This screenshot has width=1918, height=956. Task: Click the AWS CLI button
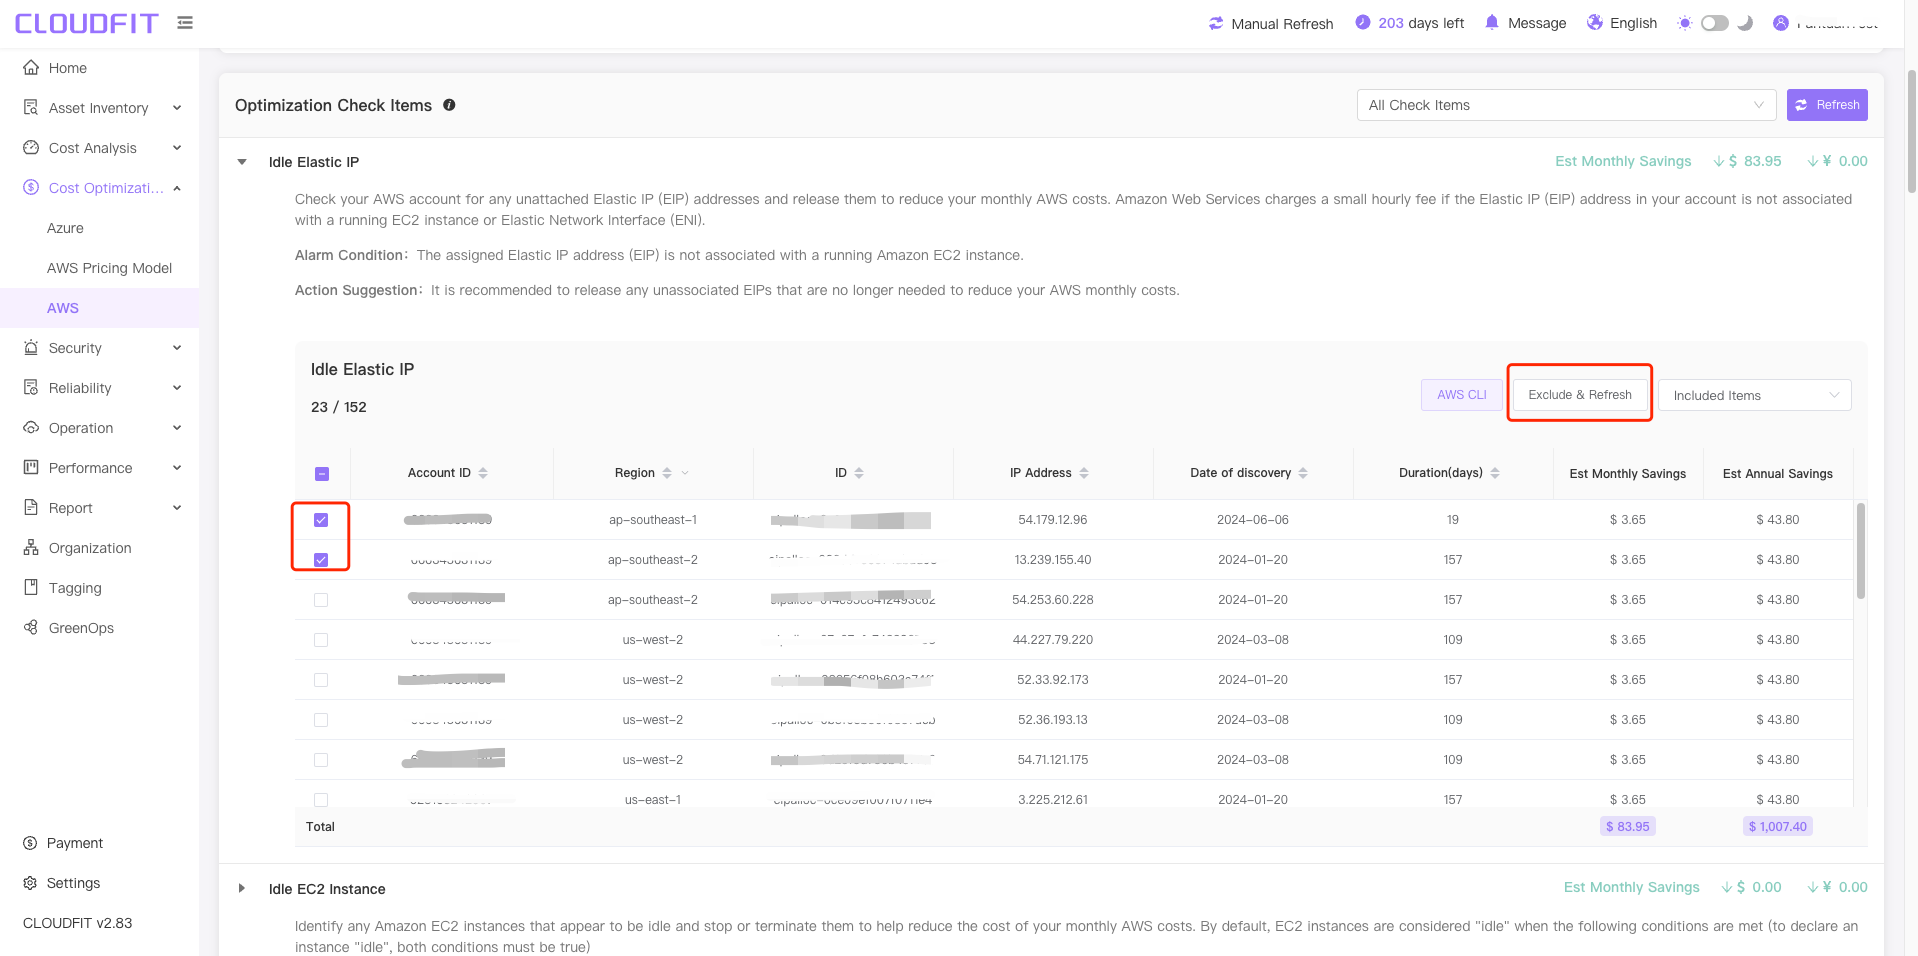pyautogui.click(x=1461, y=395)
